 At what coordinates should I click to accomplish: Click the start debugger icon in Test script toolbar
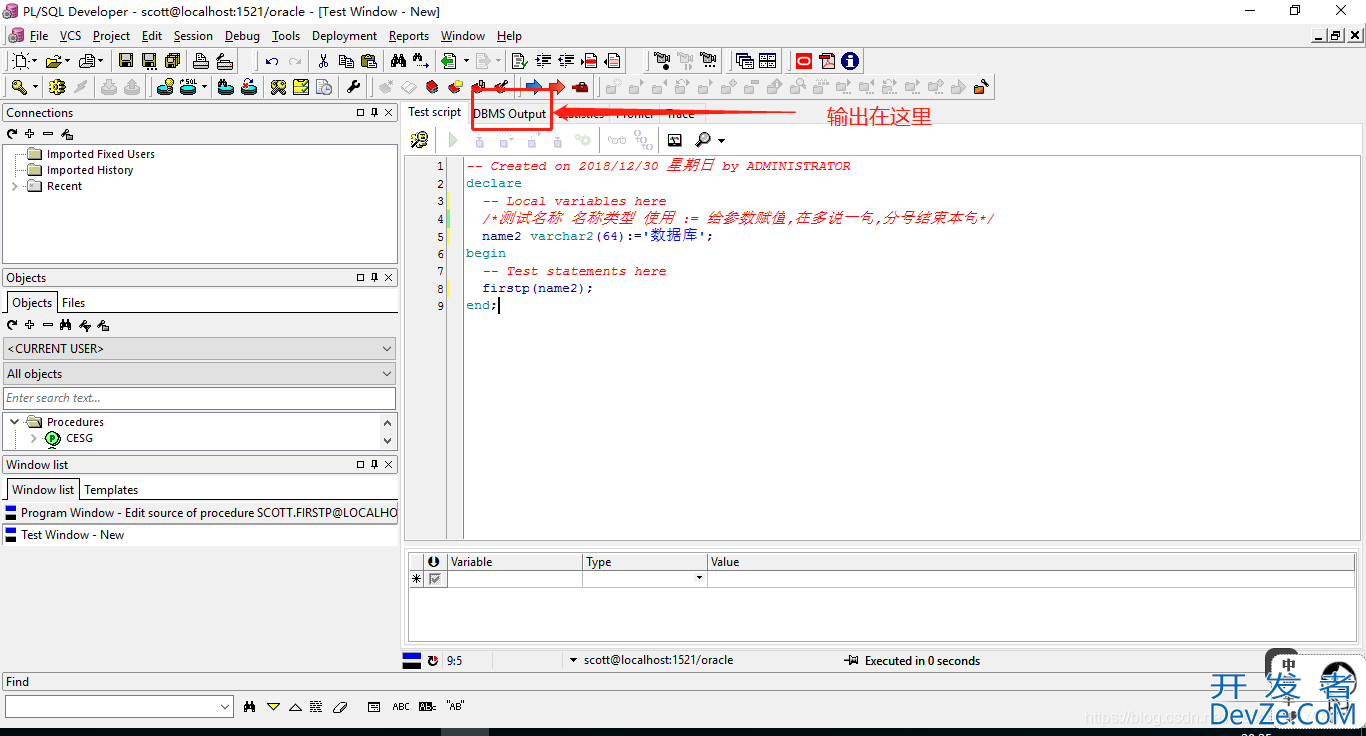pyautogui.click(x=419, y=140)
